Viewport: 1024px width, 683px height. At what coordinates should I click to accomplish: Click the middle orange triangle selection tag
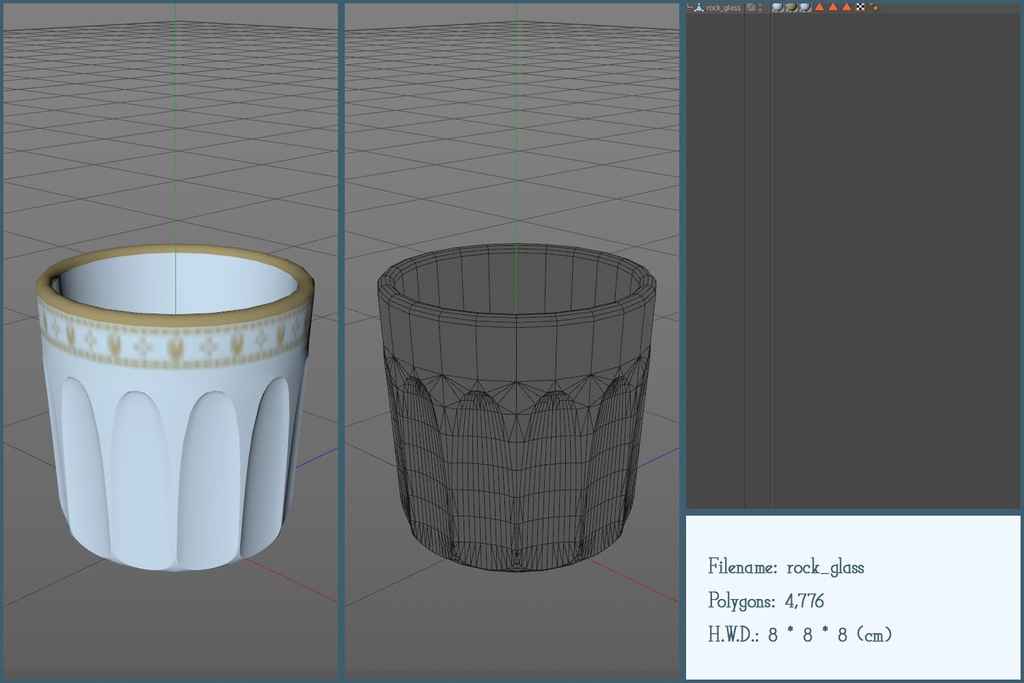tap(833, 7)
